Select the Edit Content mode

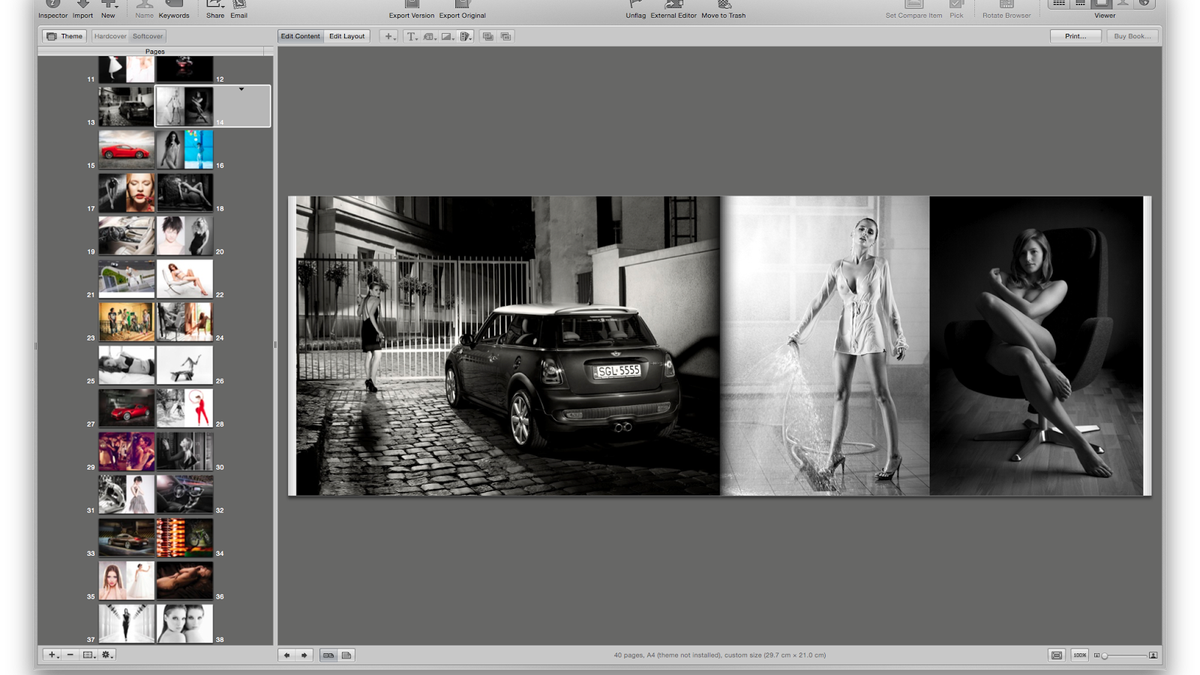pyautogui.click(x=300, y=36)
